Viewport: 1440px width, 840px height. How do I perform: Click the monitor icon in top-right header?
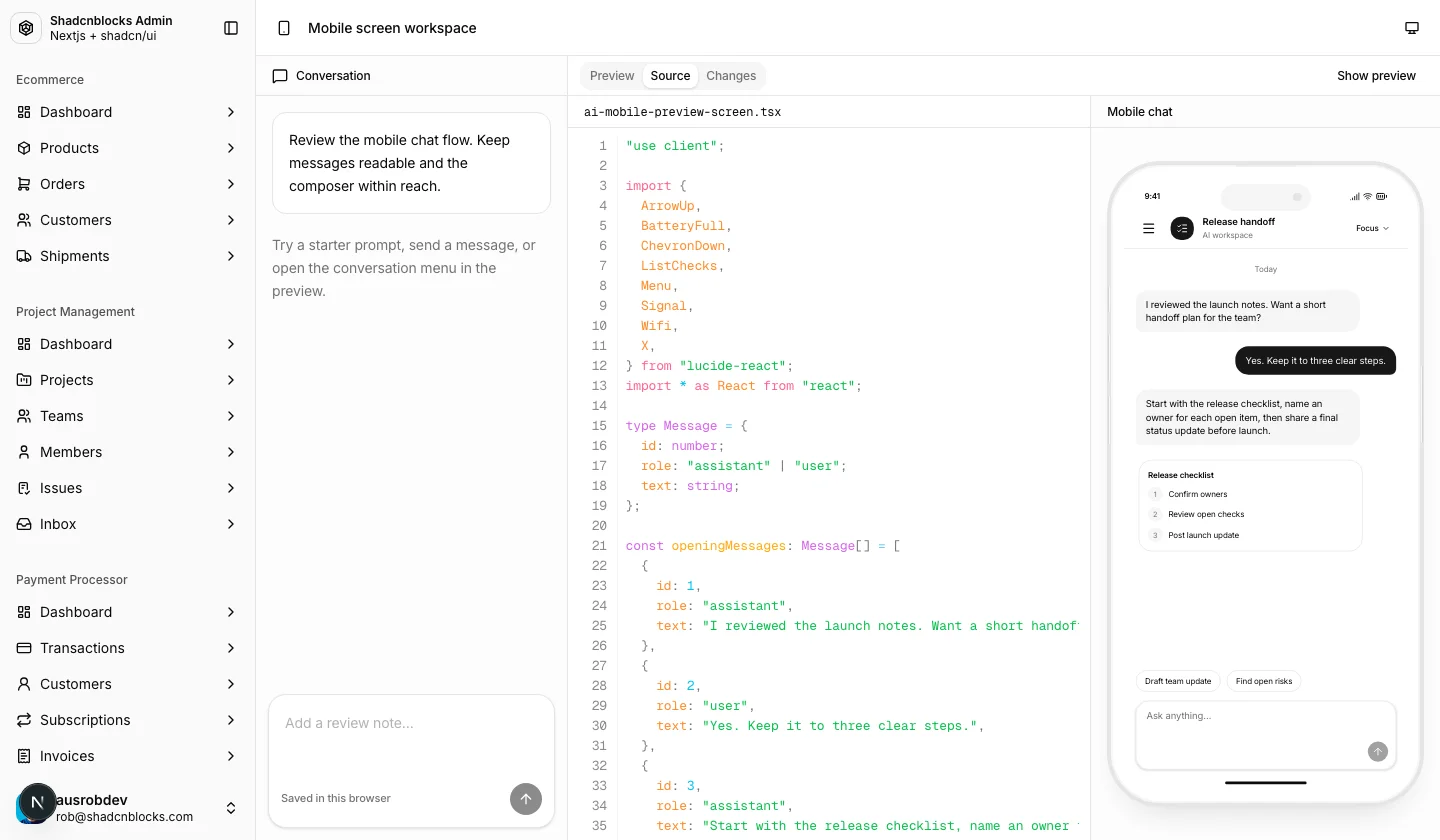coord(1412,28)
